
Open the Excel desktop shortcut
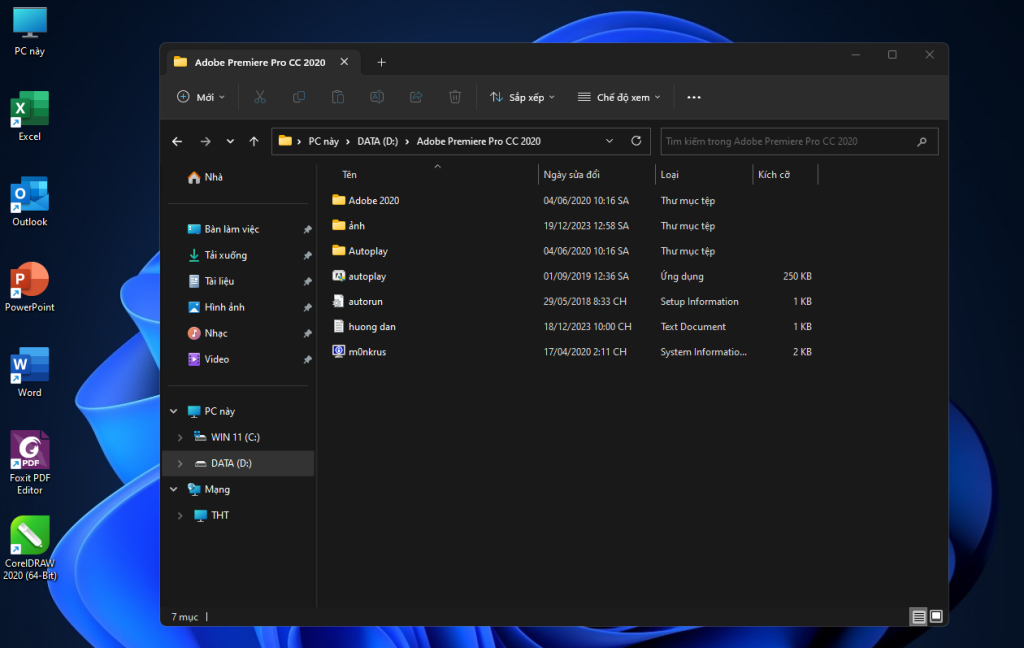[29, 116]
